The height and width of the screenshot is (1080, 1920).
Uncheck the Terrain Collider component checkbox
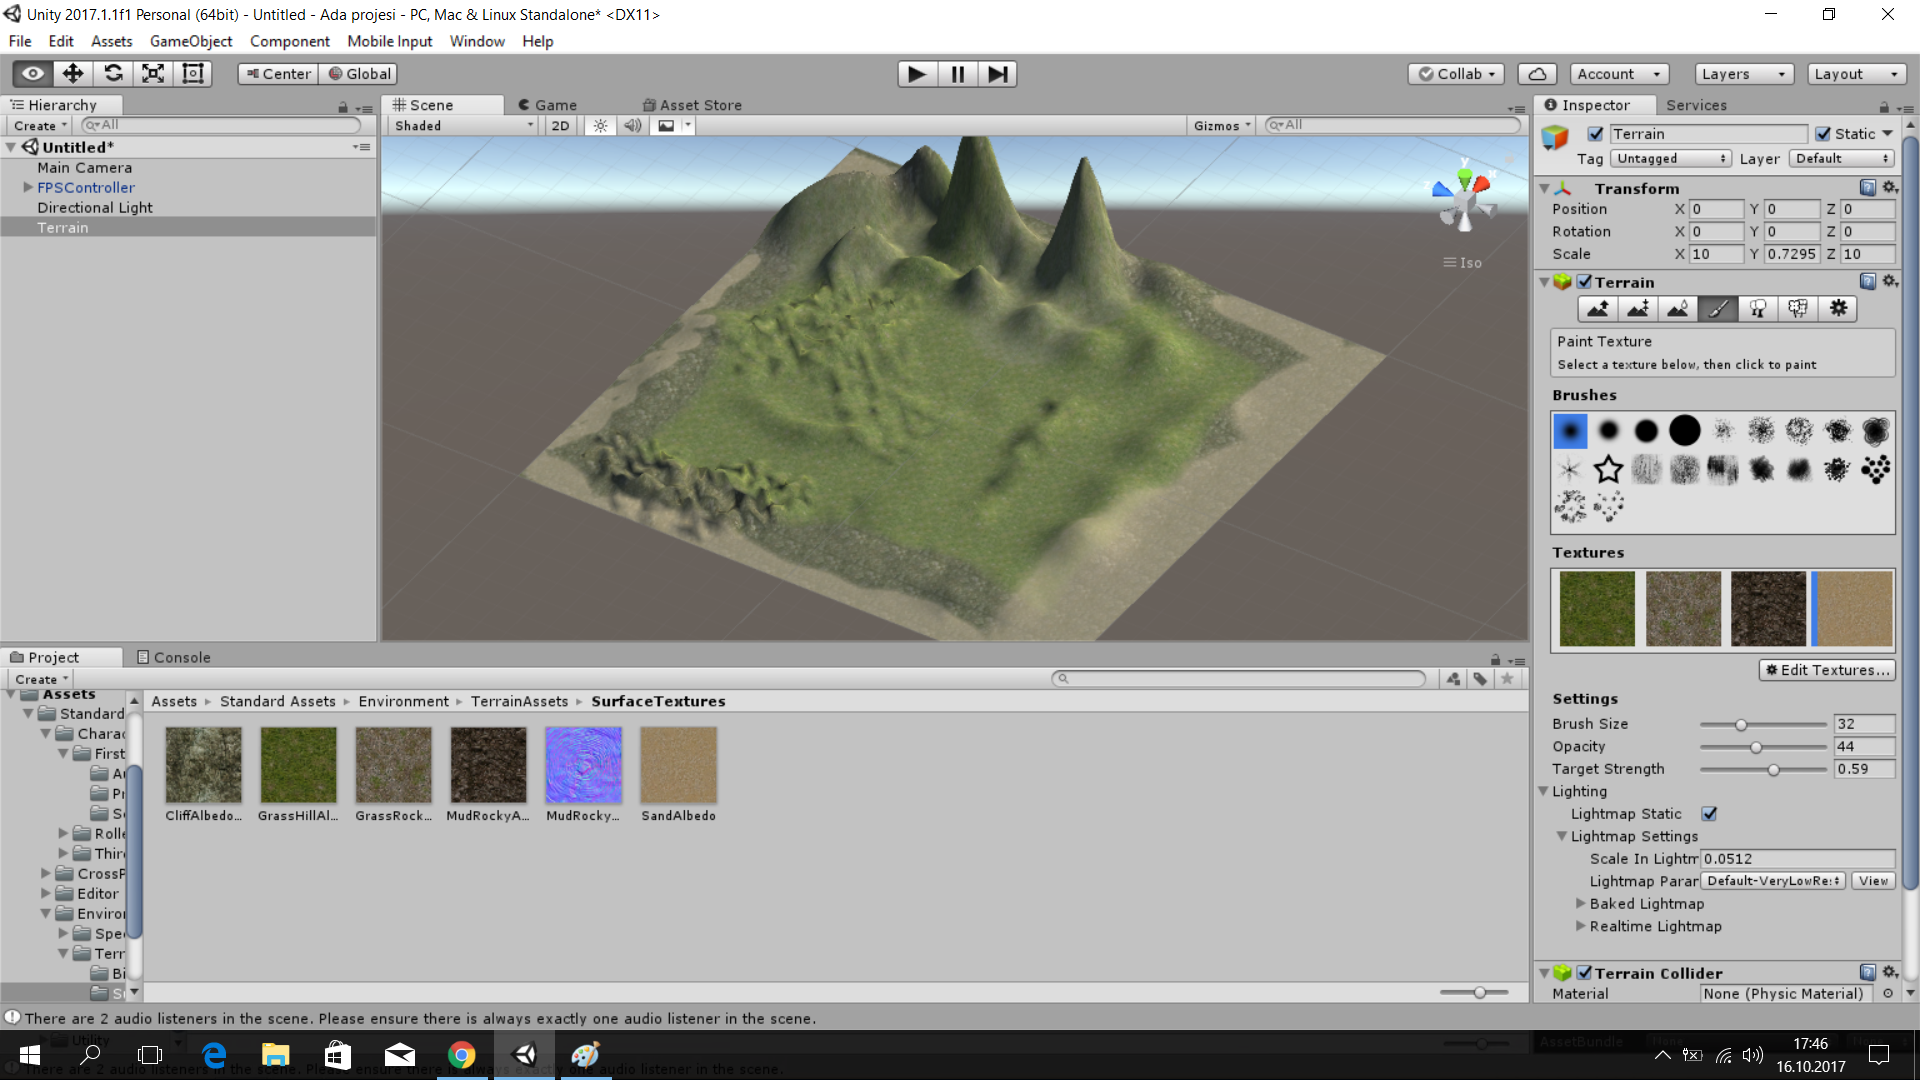[1584, 972]
